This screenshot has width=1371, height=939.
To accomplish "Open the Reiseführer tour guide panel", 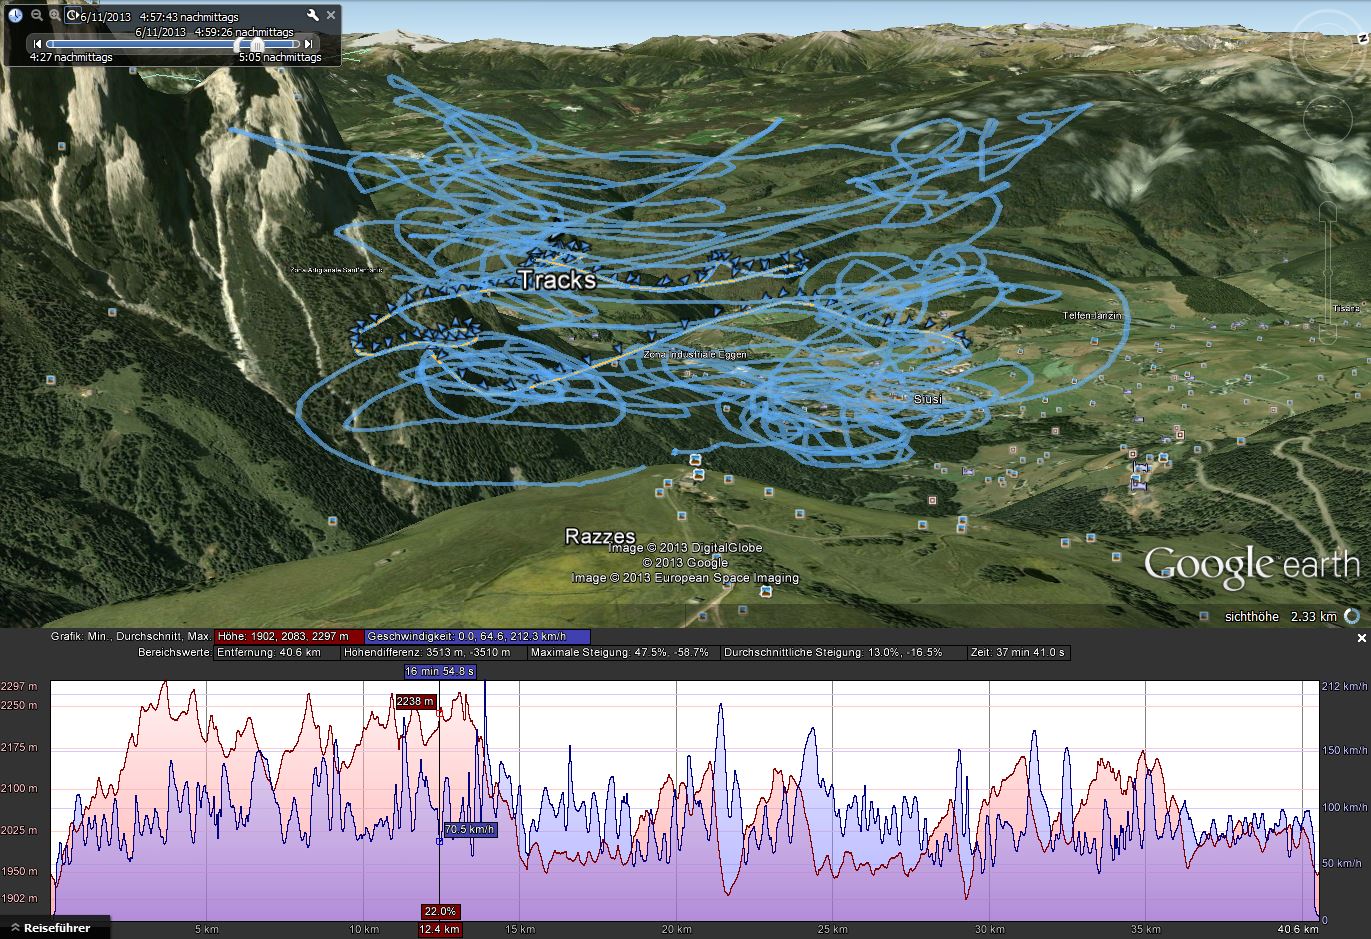I will coord(57,928).
